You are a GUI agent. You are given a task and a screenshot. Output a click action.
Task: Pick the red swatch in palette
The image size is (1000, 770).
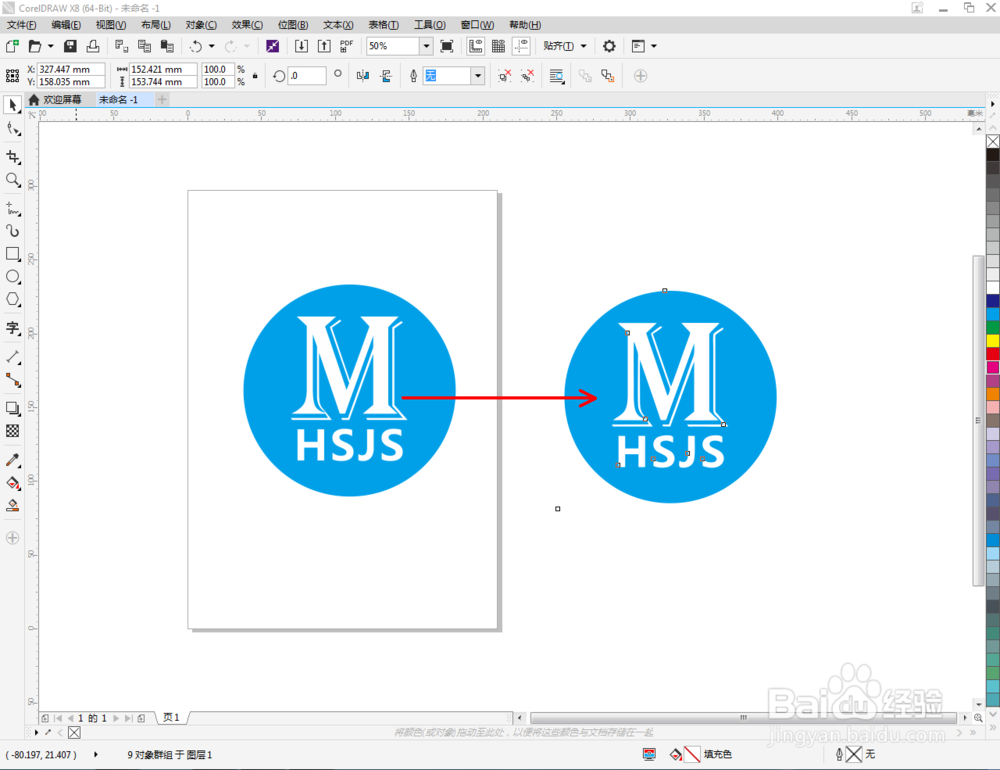point(992,354)
